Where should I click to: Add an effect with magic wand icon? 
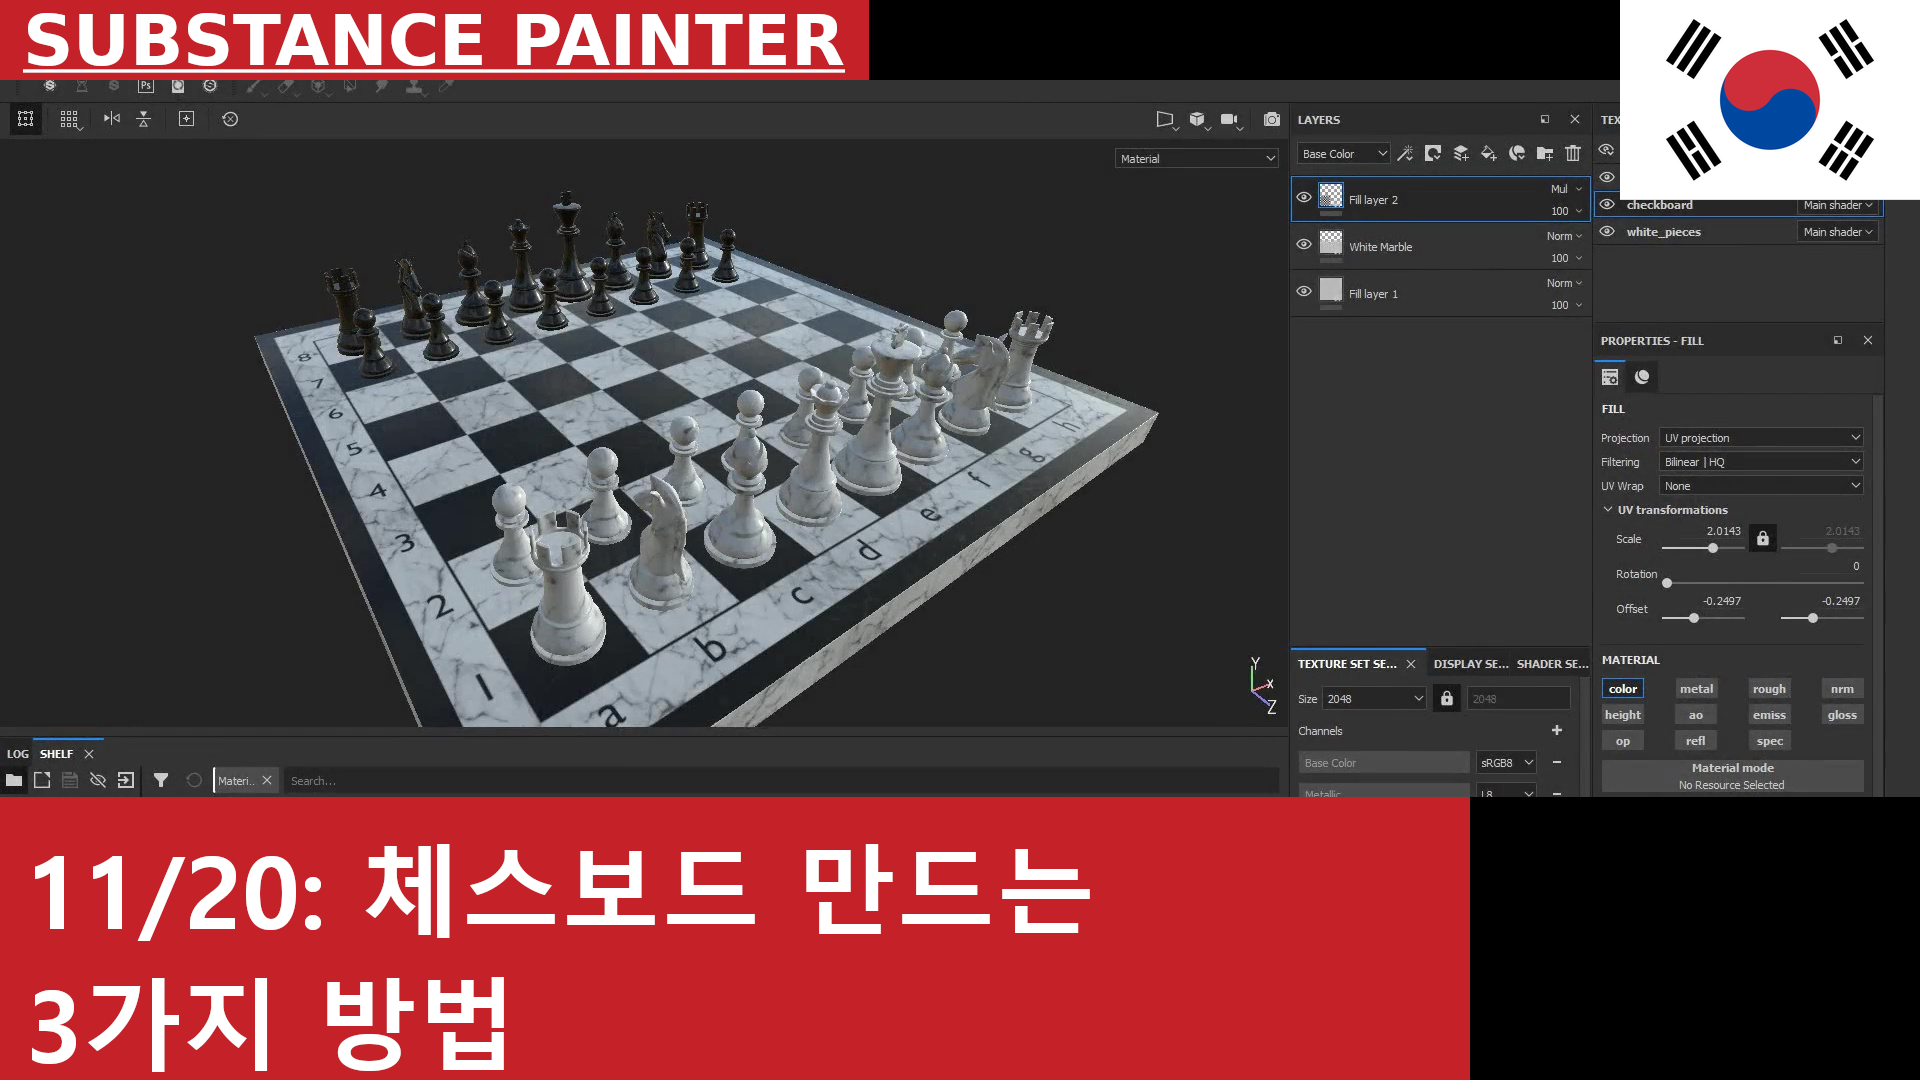pyautogui.click(x=1405, y=153)
